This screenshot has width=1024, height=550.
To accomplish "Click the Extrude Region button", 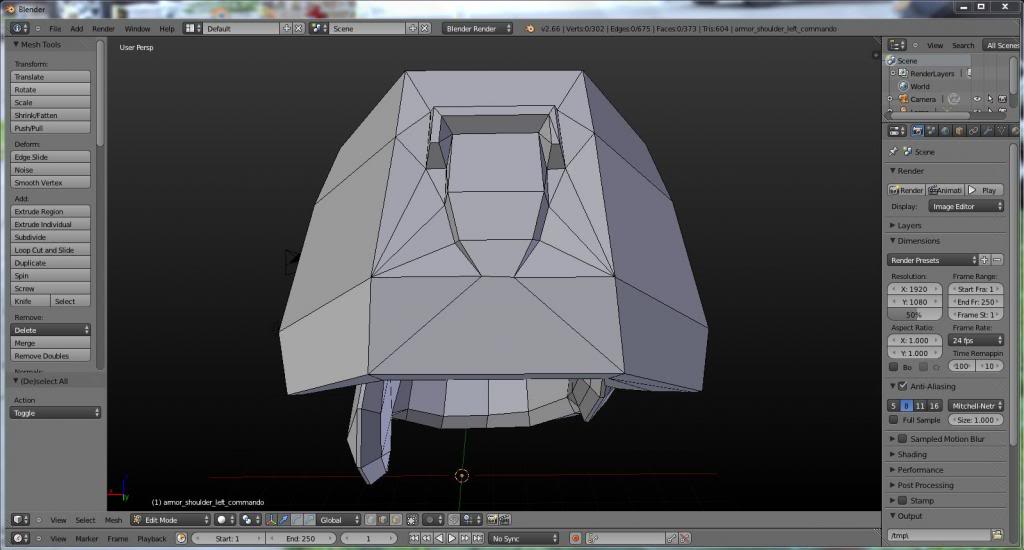I will click(x=50, y=211).
